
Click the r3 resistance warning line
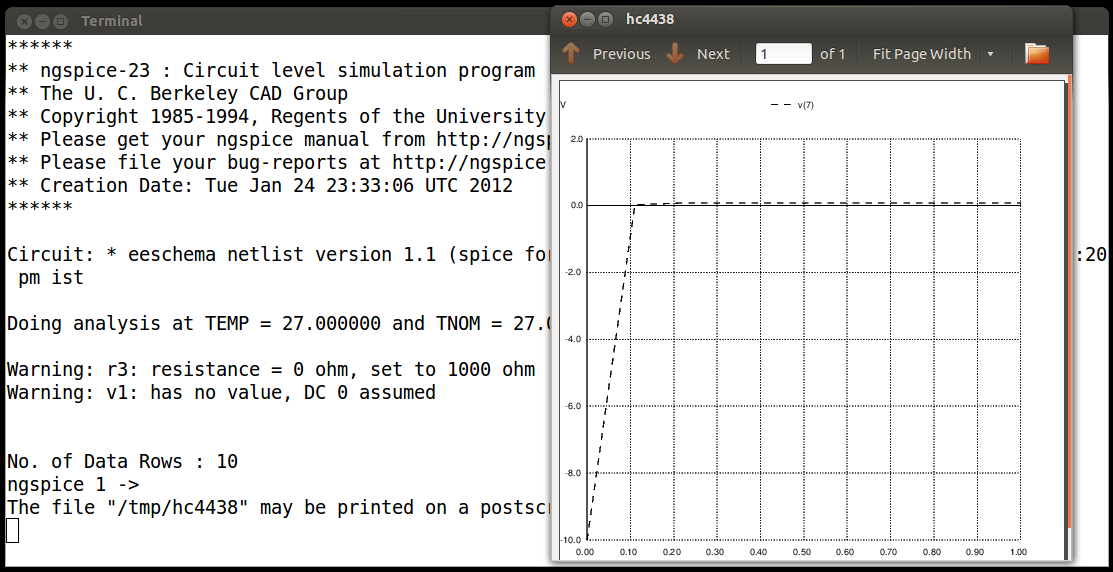270,370
